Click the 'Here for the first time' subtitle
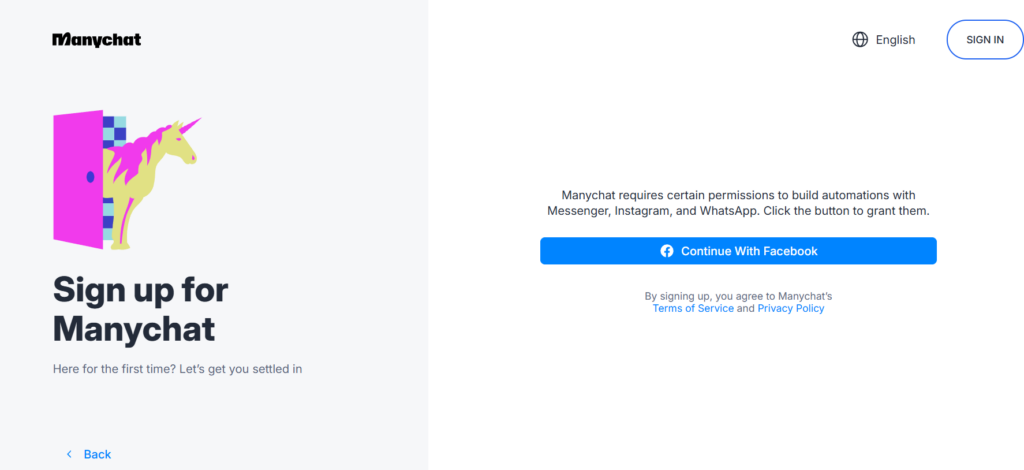The width and height of the screenshot is (1024, 470). (x=177, y=369)
